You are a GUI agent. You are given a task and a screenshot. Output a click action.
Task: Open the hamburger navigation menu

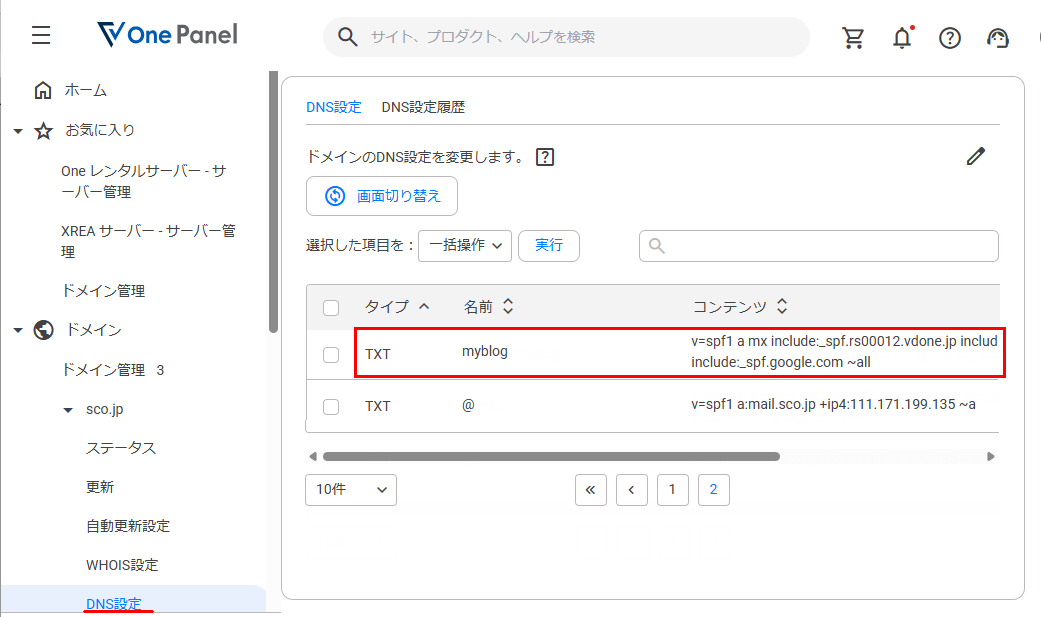click(x=41, y=35)
